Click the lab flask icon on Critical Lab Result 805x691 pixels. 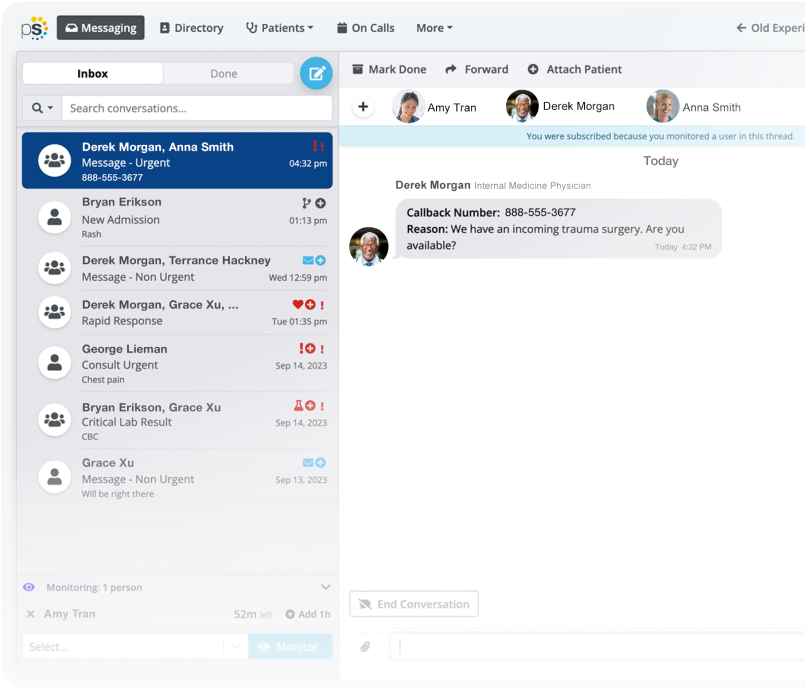pos(298,406)
